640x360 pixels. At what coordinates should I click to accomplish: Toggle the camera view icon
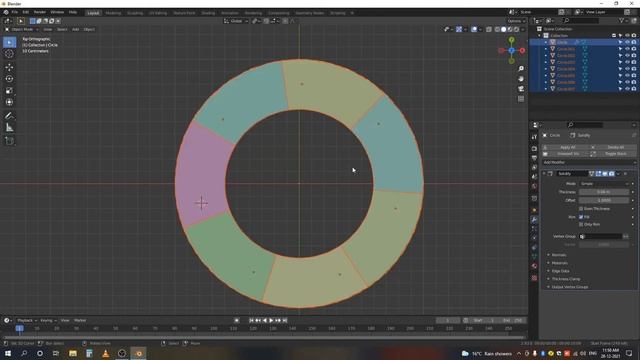[x=521, y=89]
